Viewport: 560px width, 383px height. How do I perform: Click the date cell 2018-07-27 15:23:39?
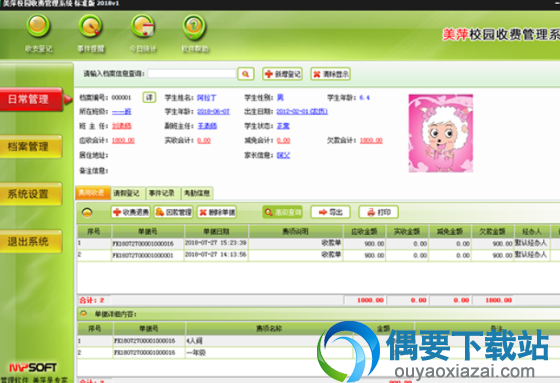216,243
